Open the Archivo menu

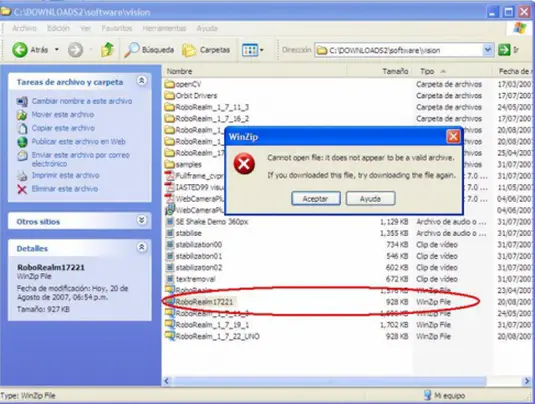(x=24, y=28)
